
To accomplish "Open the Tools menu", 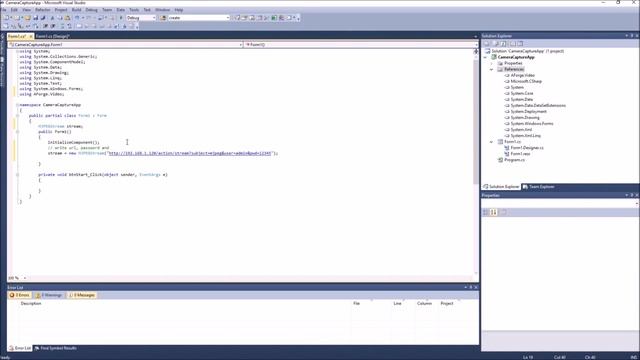I will point(134,10).
